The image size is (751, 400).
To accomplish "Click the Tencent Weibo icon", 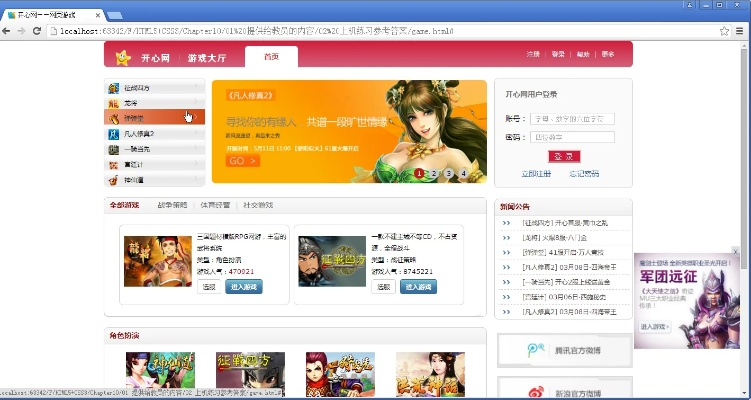I will (x=535, y=350).
